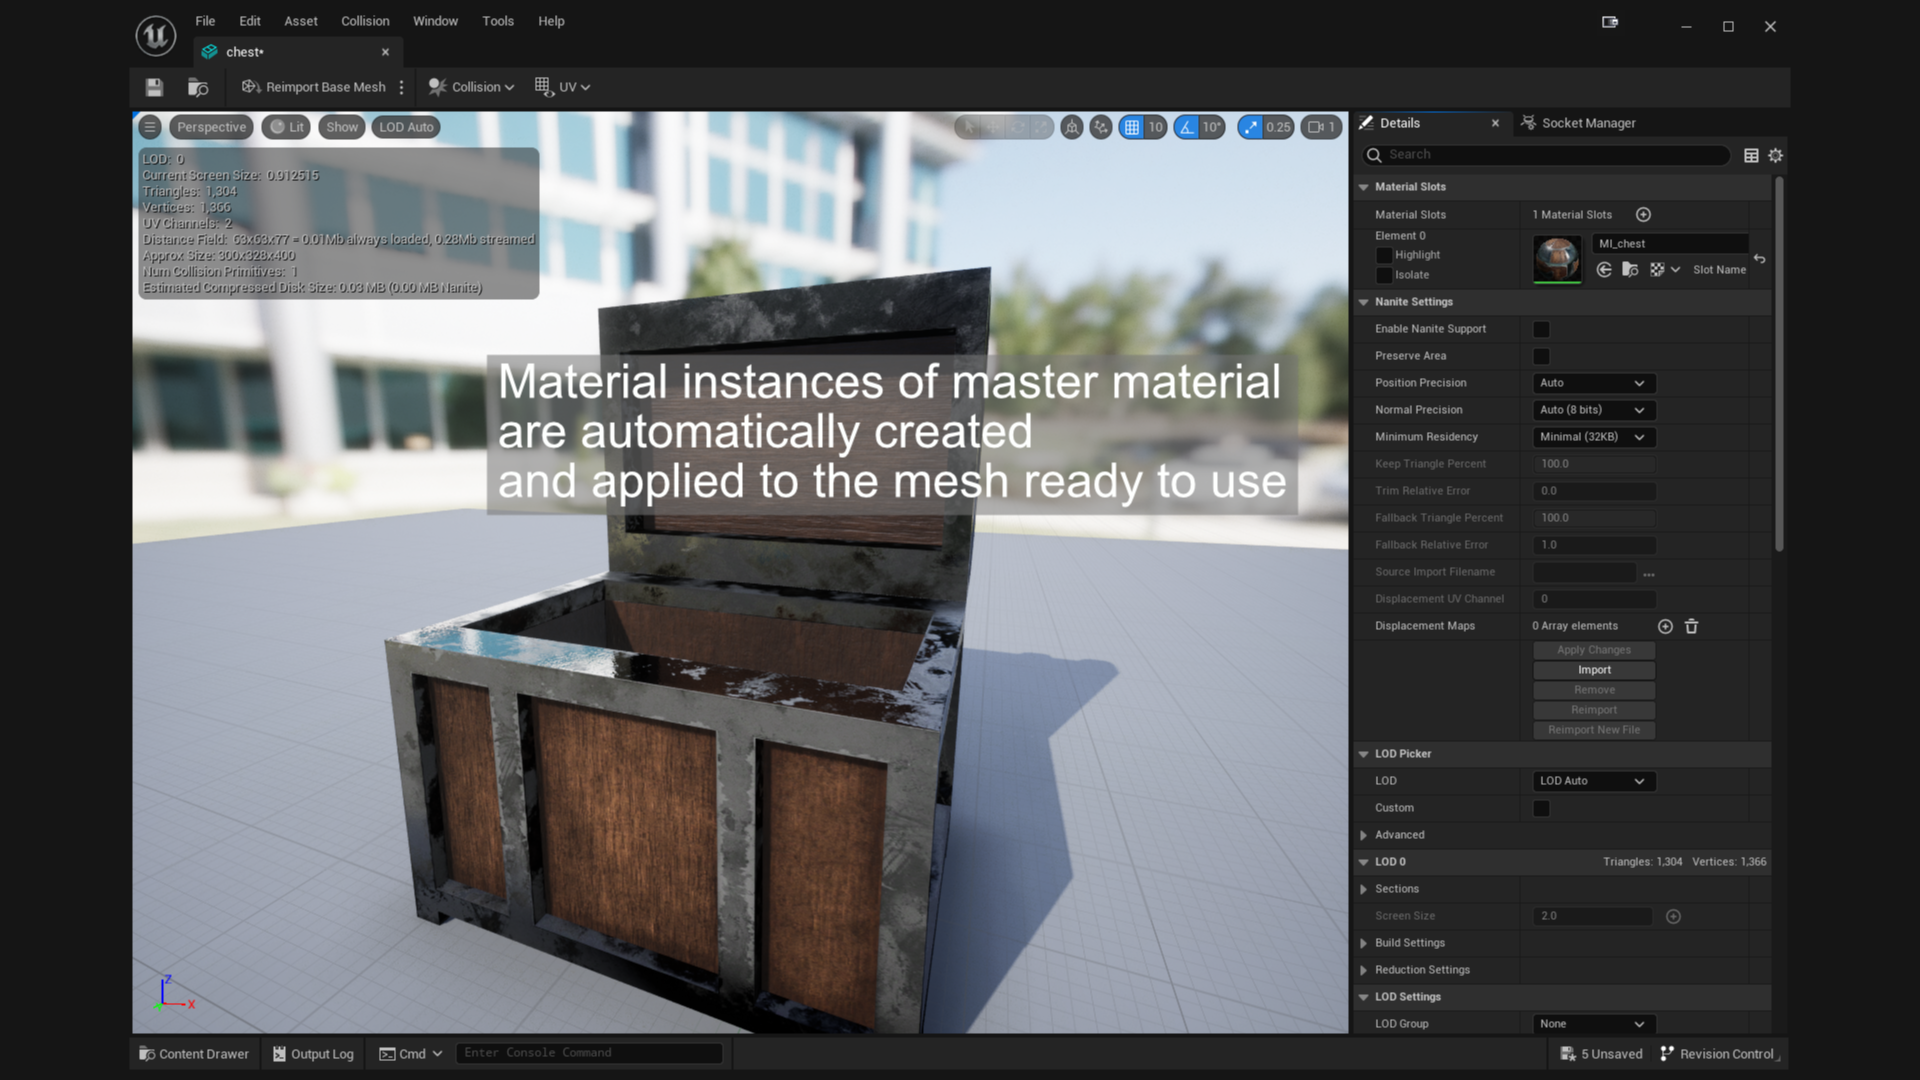This screenshot has height=1080, width=1920.
Task: Click the MI_chest material thumbnail
Action: tap(1557, 259)
